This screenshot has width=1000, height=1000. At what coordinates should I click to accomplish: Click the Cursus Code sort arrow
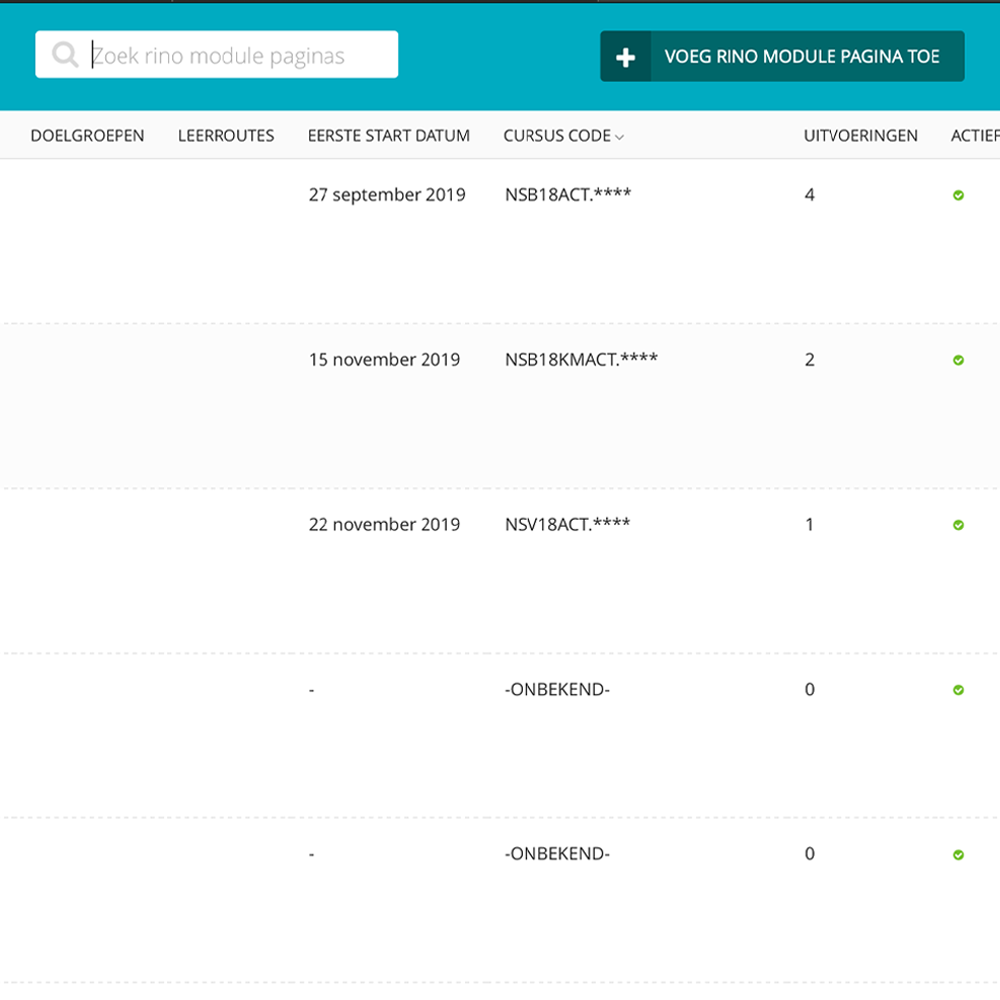(x=620, y=137)
